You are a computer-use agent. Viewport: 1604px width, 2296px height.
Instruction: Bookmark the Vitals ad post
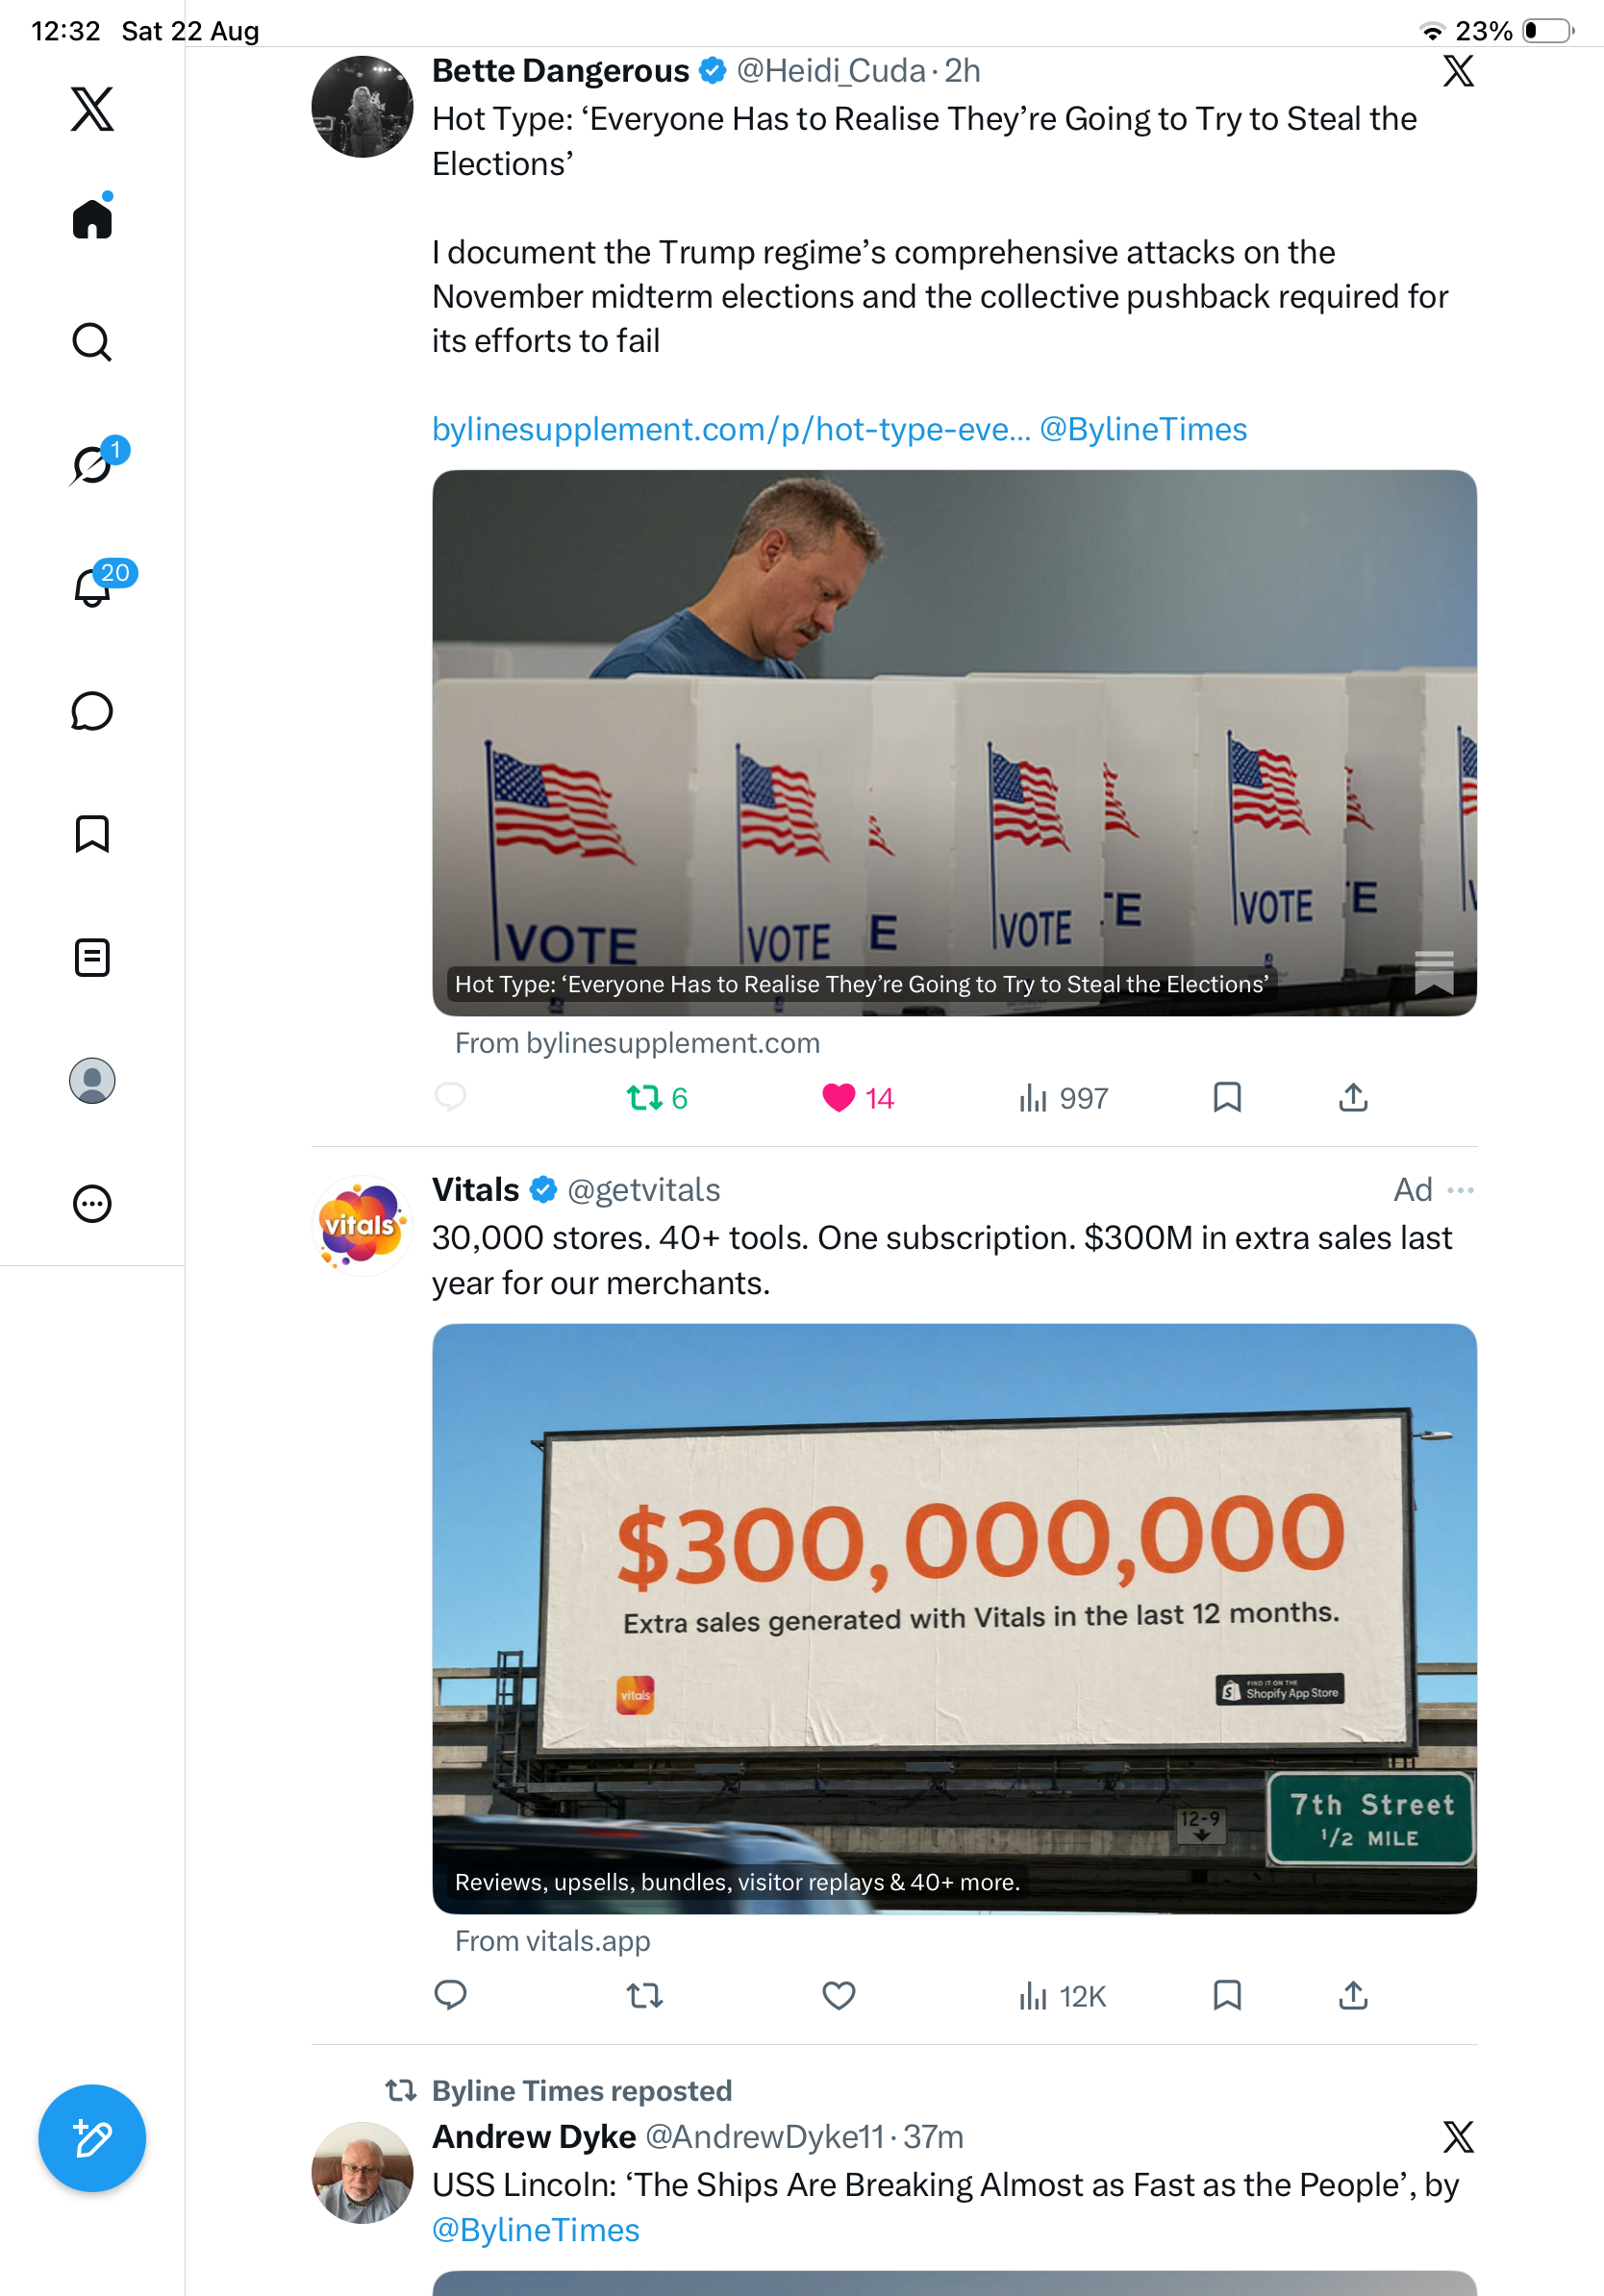pyautogui.click(x=1227, y=1996)
